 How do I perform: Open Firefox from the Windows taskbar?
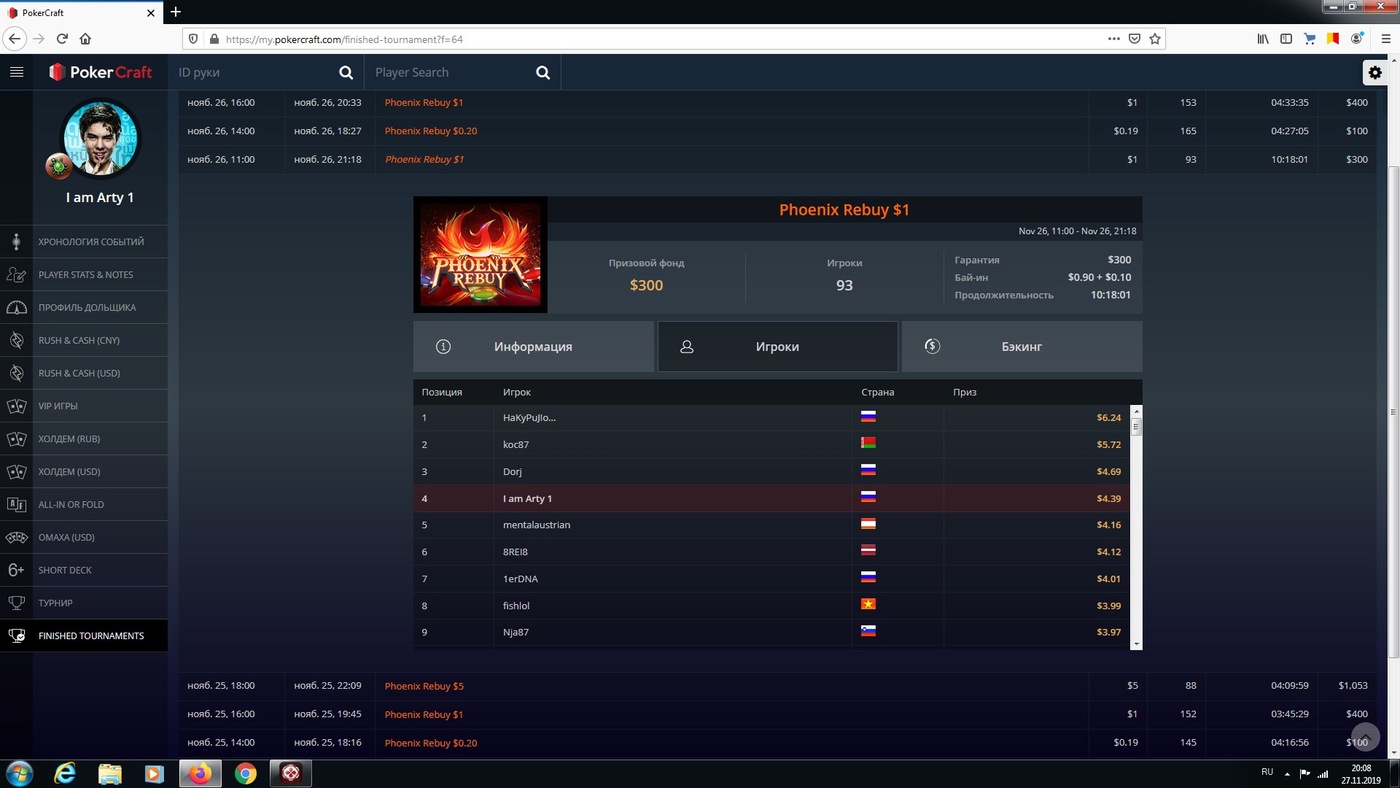200,773
